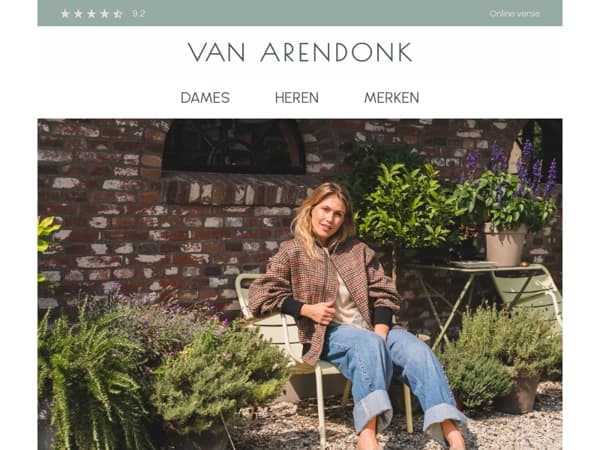
Task: Open the MERKEN brands page
Action: pos(391,98)
